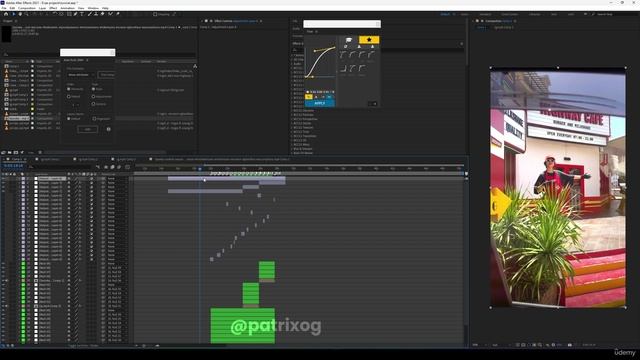The width and height of the screenshot is (640, 360).
Task: Select the Default workspace in top bar
Action: point(445,14)
